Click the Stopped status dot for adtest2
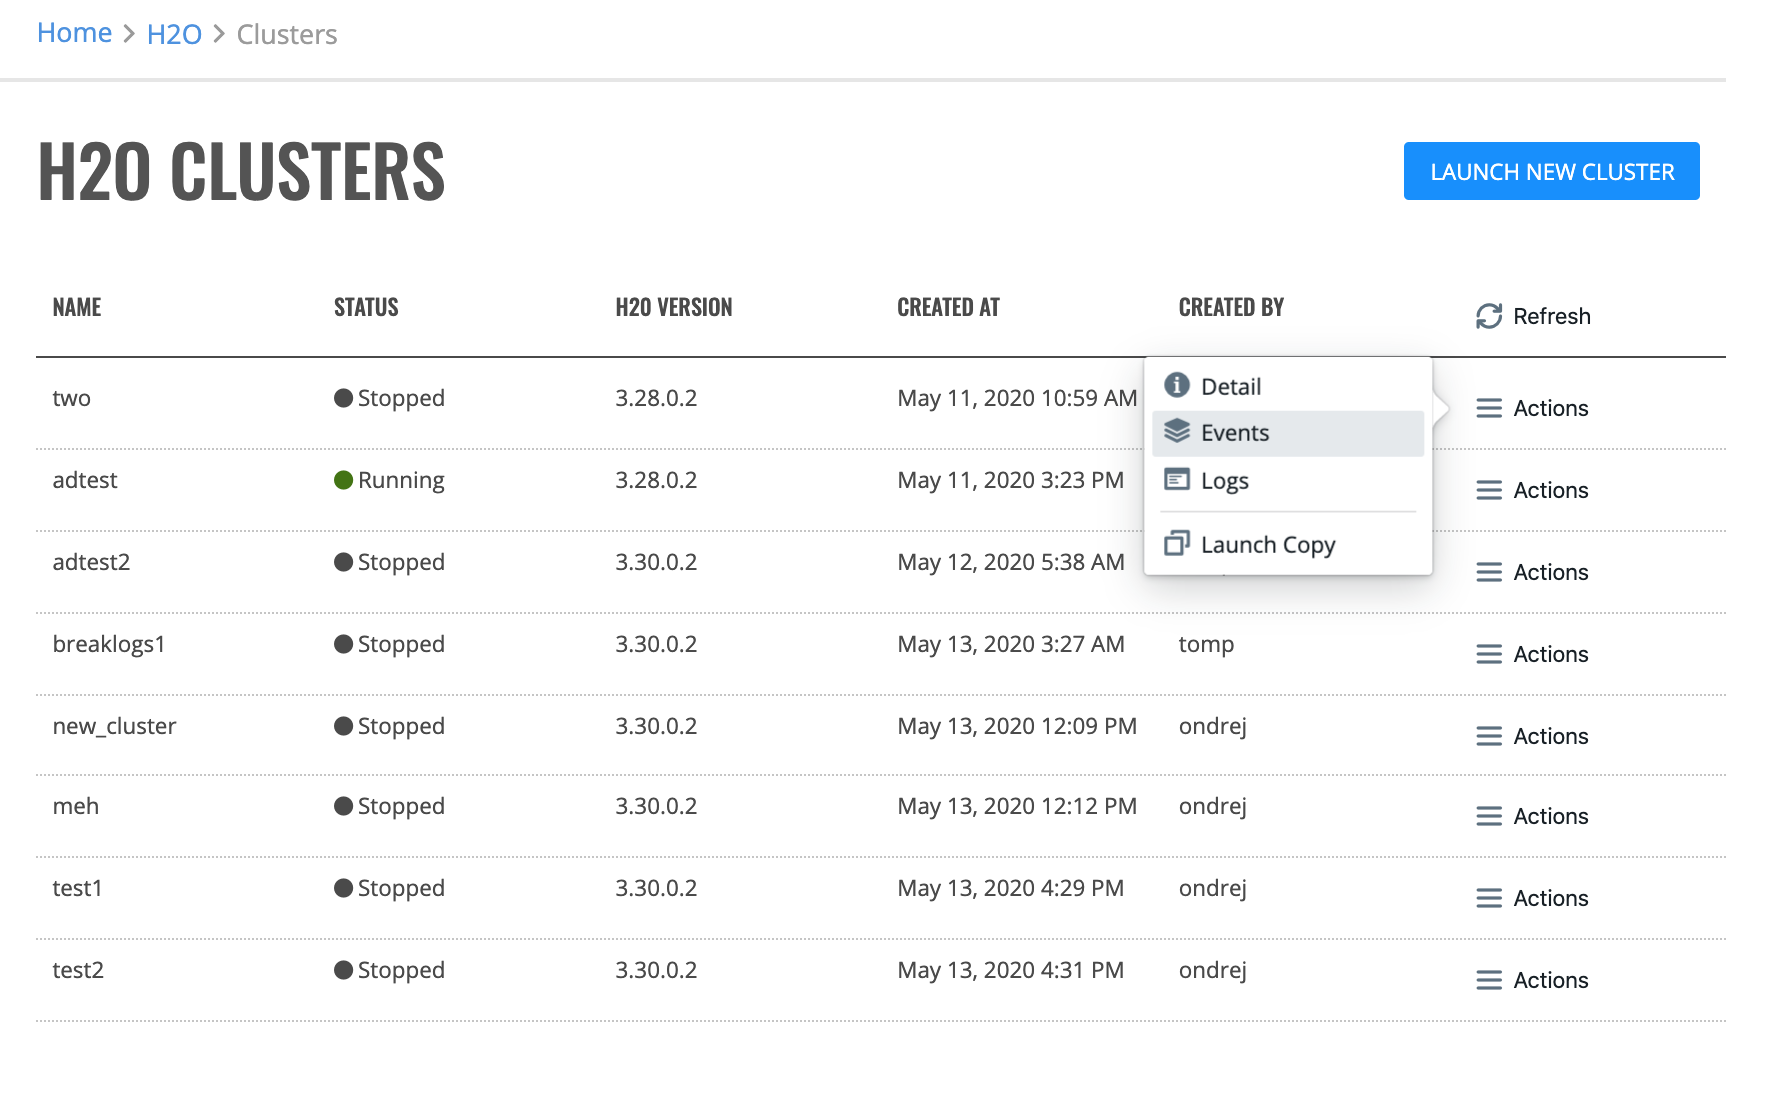Screen dimensions: 1782x1106 (343, 562)
